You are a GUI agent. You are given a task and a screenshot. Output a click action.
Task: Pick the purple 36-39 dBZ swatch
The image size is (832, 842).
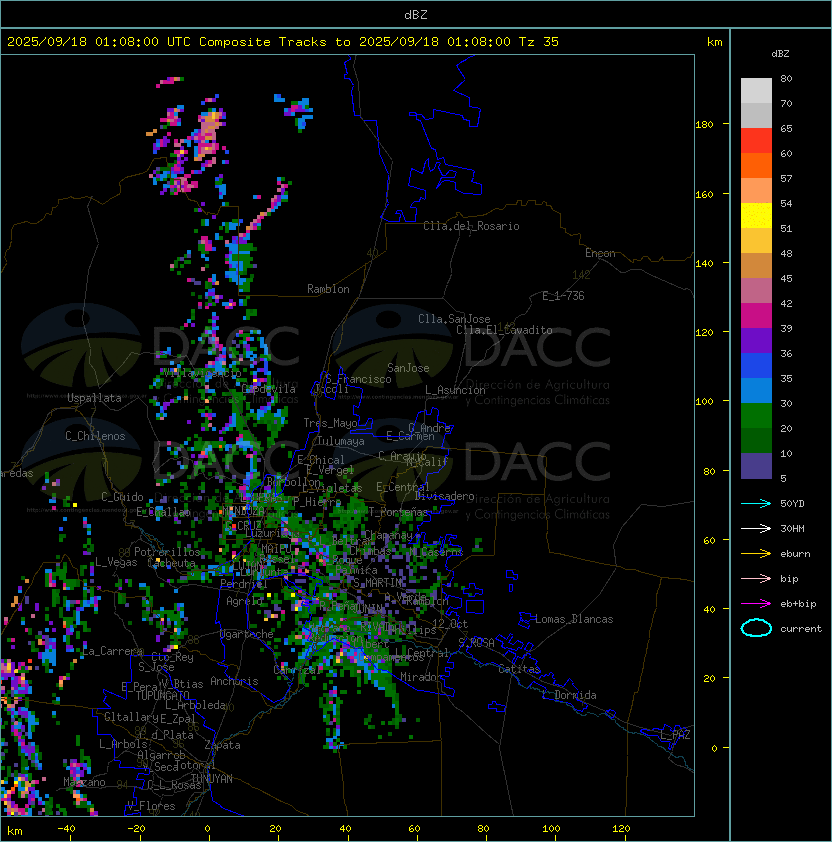756,341
